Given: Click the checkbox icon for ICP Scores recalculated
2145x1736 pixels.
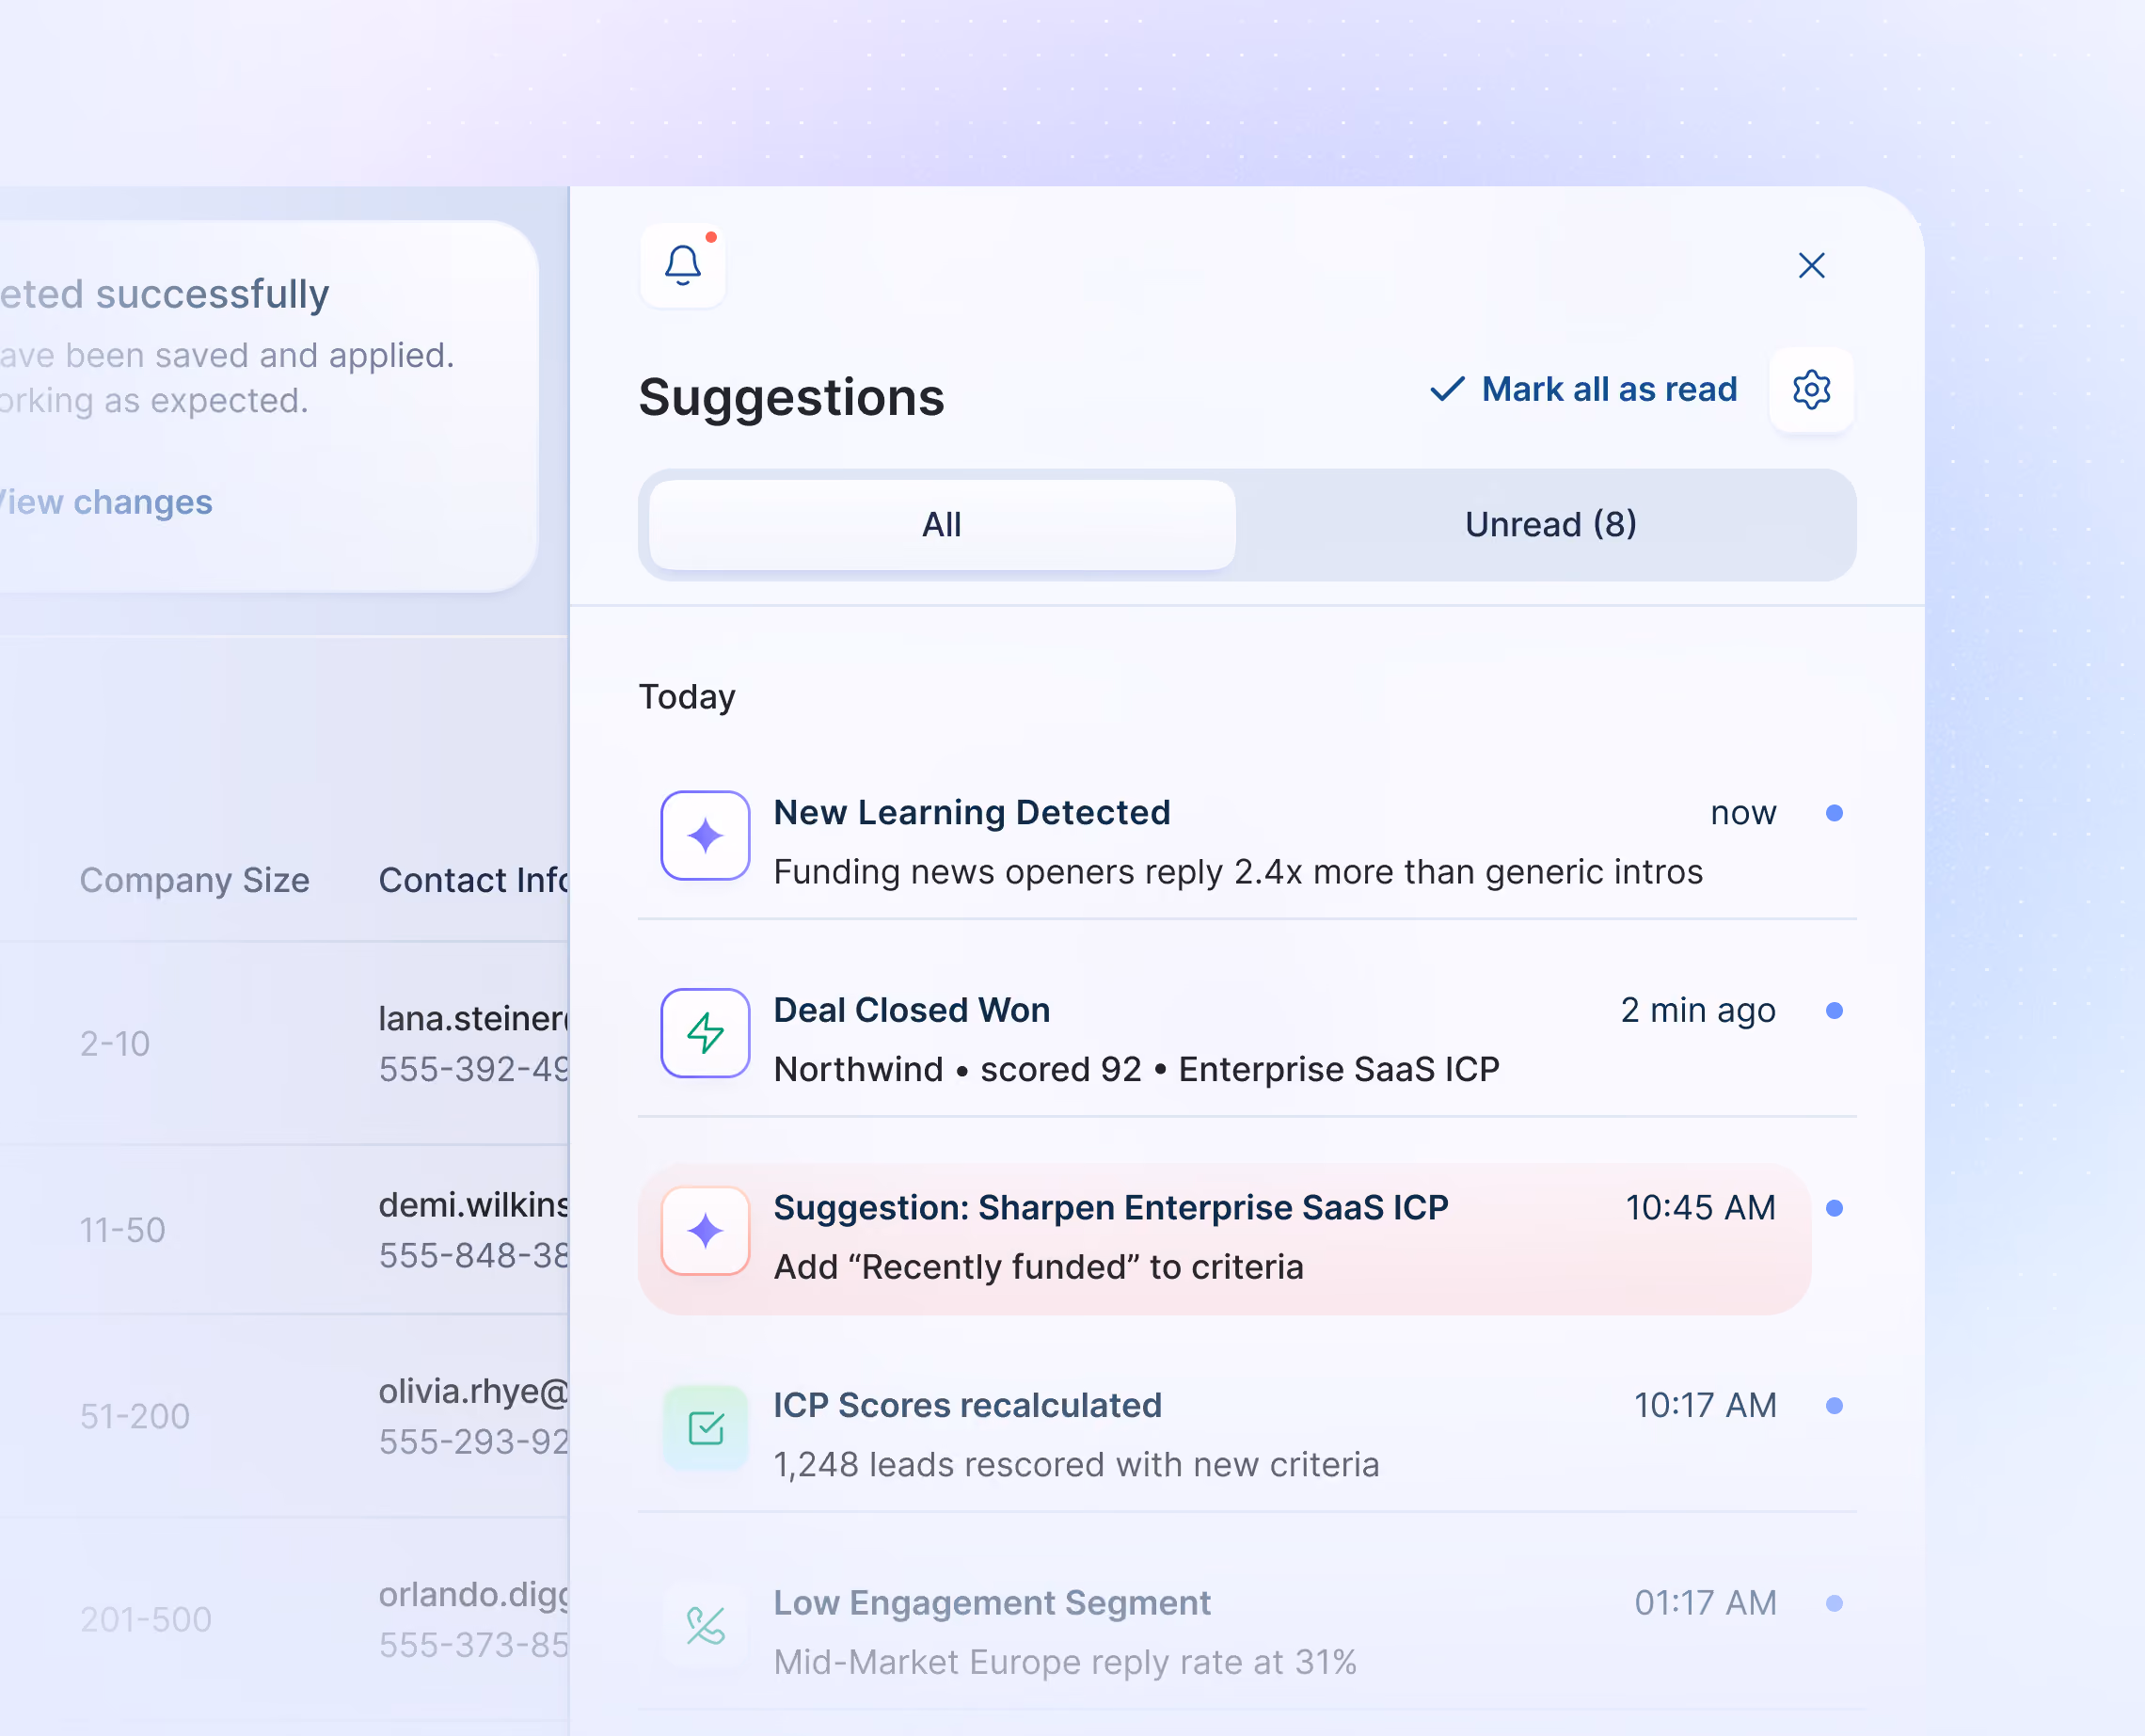Looking at the screenshot, I should click(706, 1428).
